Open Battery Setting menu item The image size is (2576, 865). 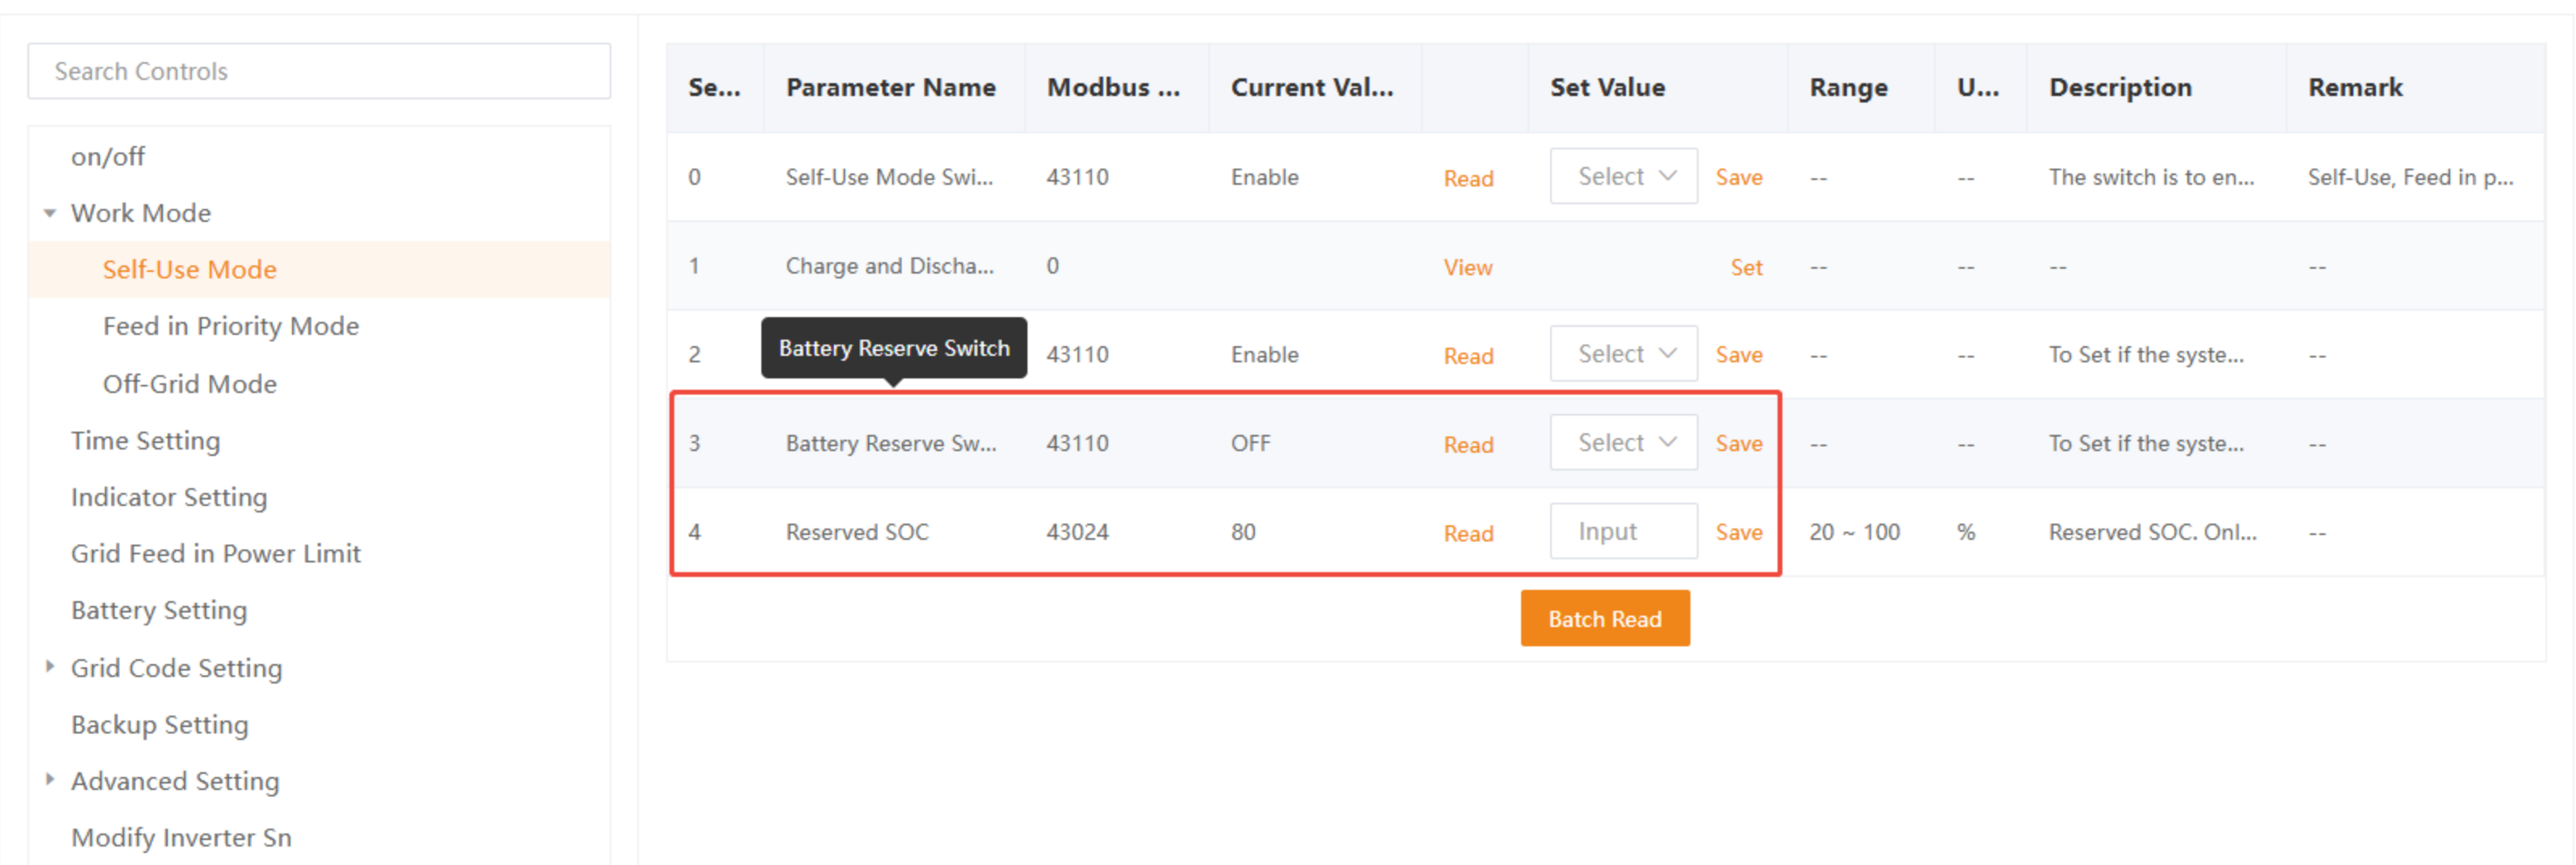coord(158,610)
